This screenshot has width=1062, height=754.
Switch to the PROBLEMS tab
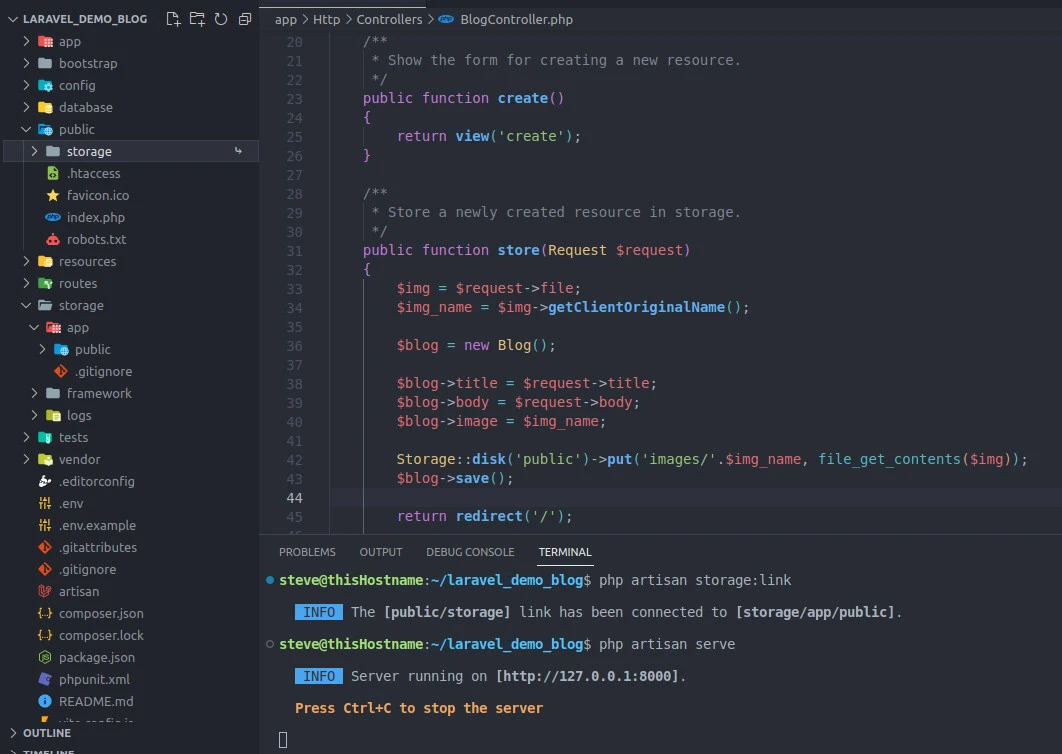tap(307, 551)
